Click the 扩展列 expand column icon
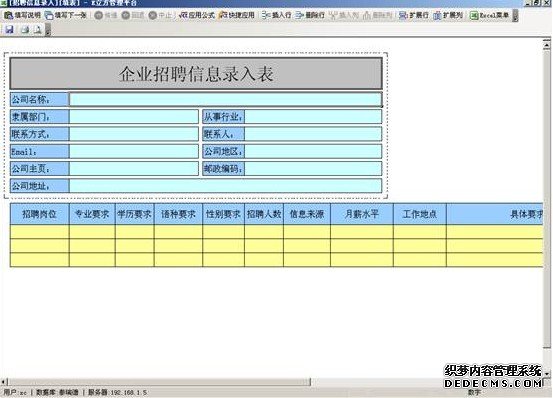Image resolution: width=553 pixels, height=398 pixels. coord(448,16)
